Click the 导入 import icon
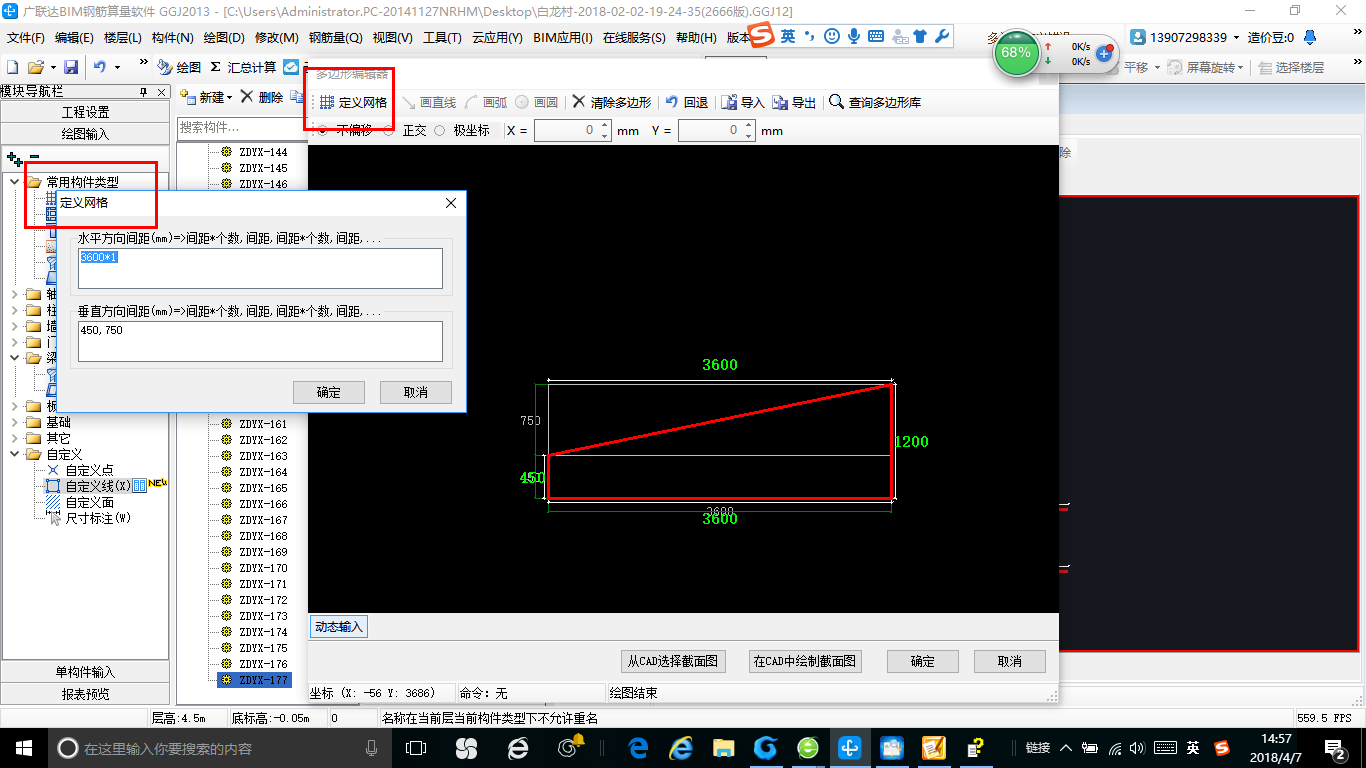Viewport: 1366px width, 768px height. click(729, 102)
